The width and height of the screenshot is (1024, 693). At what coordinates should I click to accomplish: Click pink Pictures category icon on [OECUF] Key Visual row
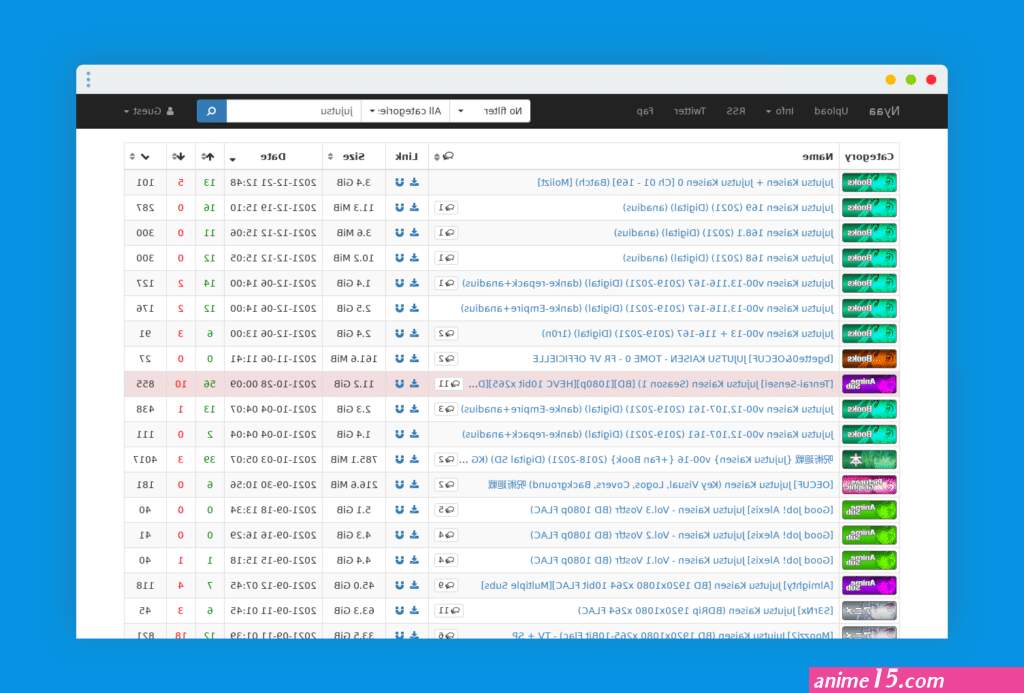(869, 485)
